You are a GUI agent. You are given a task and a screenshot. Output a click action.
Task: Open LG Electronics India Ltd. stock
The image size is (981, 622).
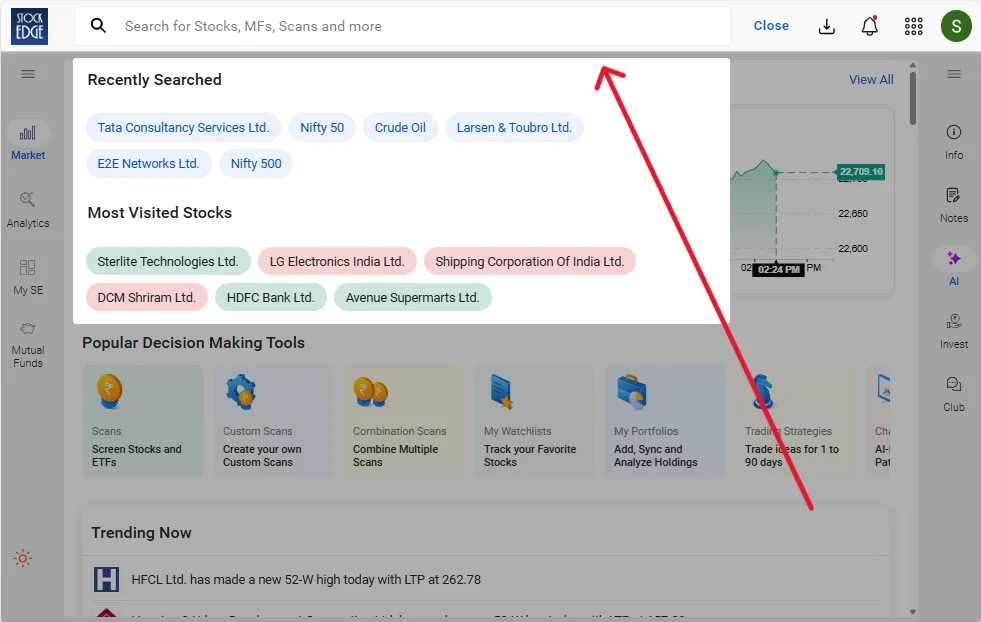coord(337,262)
